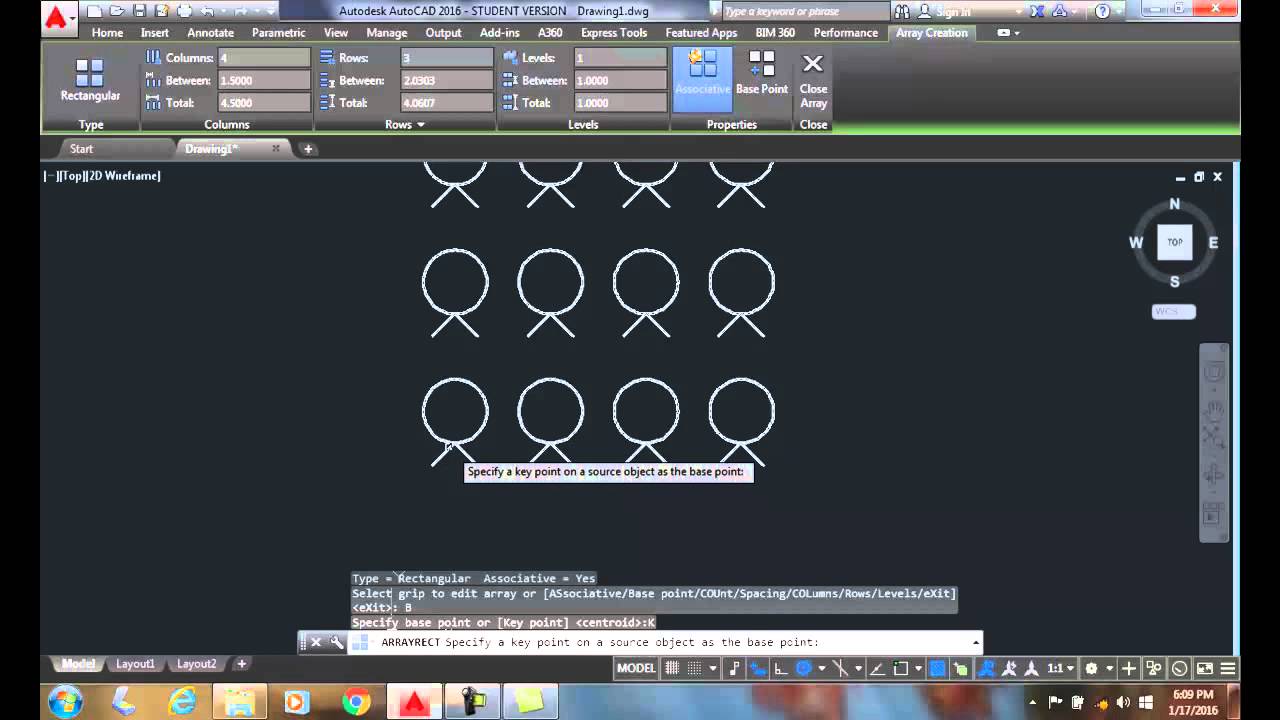Click the Plot printer quick-access icon
The image size is (1280, 720).
pyautogui.click(x=184, y=11)
